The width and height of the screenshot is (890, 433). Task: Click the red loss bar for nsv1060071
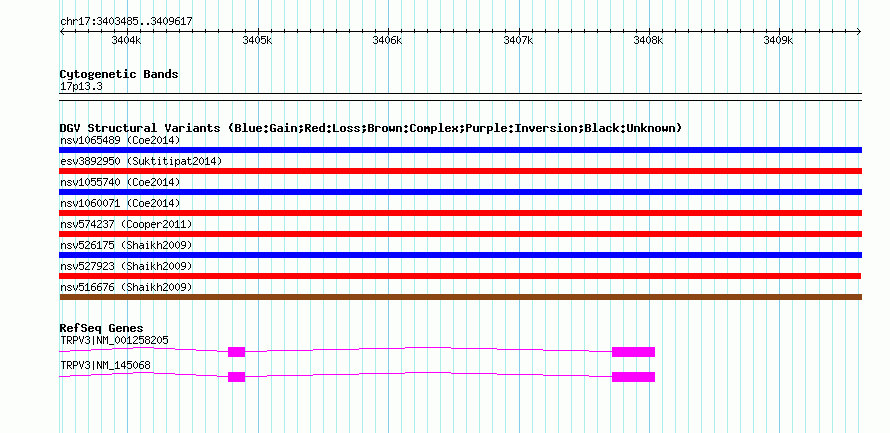point(461,213)
